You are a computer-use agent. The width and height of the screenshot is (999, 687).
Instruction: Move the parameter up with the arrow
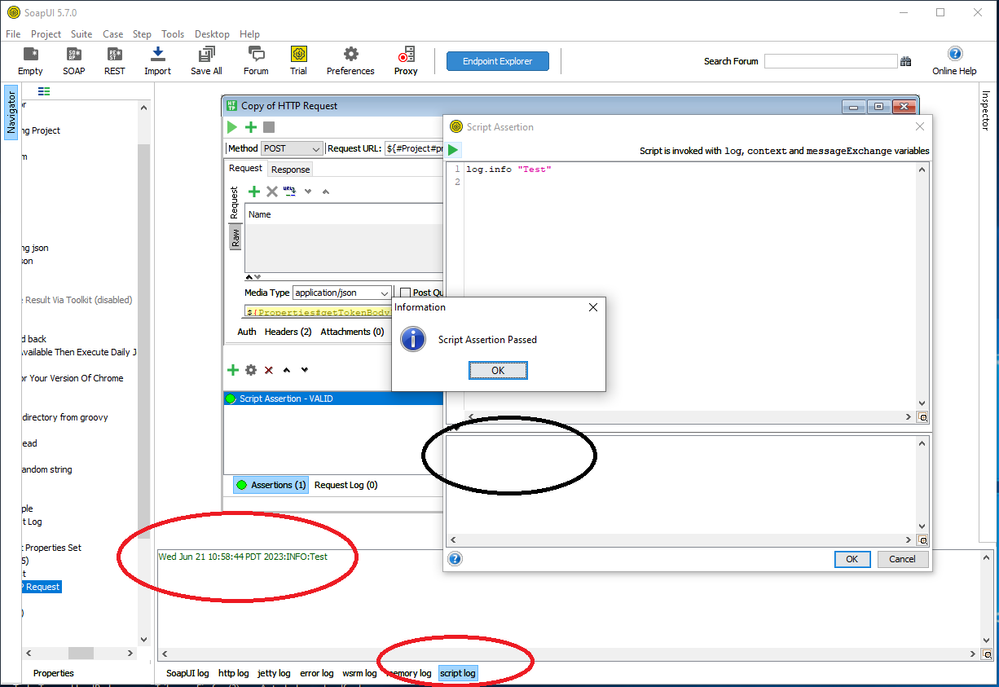(x=326, y=191)
